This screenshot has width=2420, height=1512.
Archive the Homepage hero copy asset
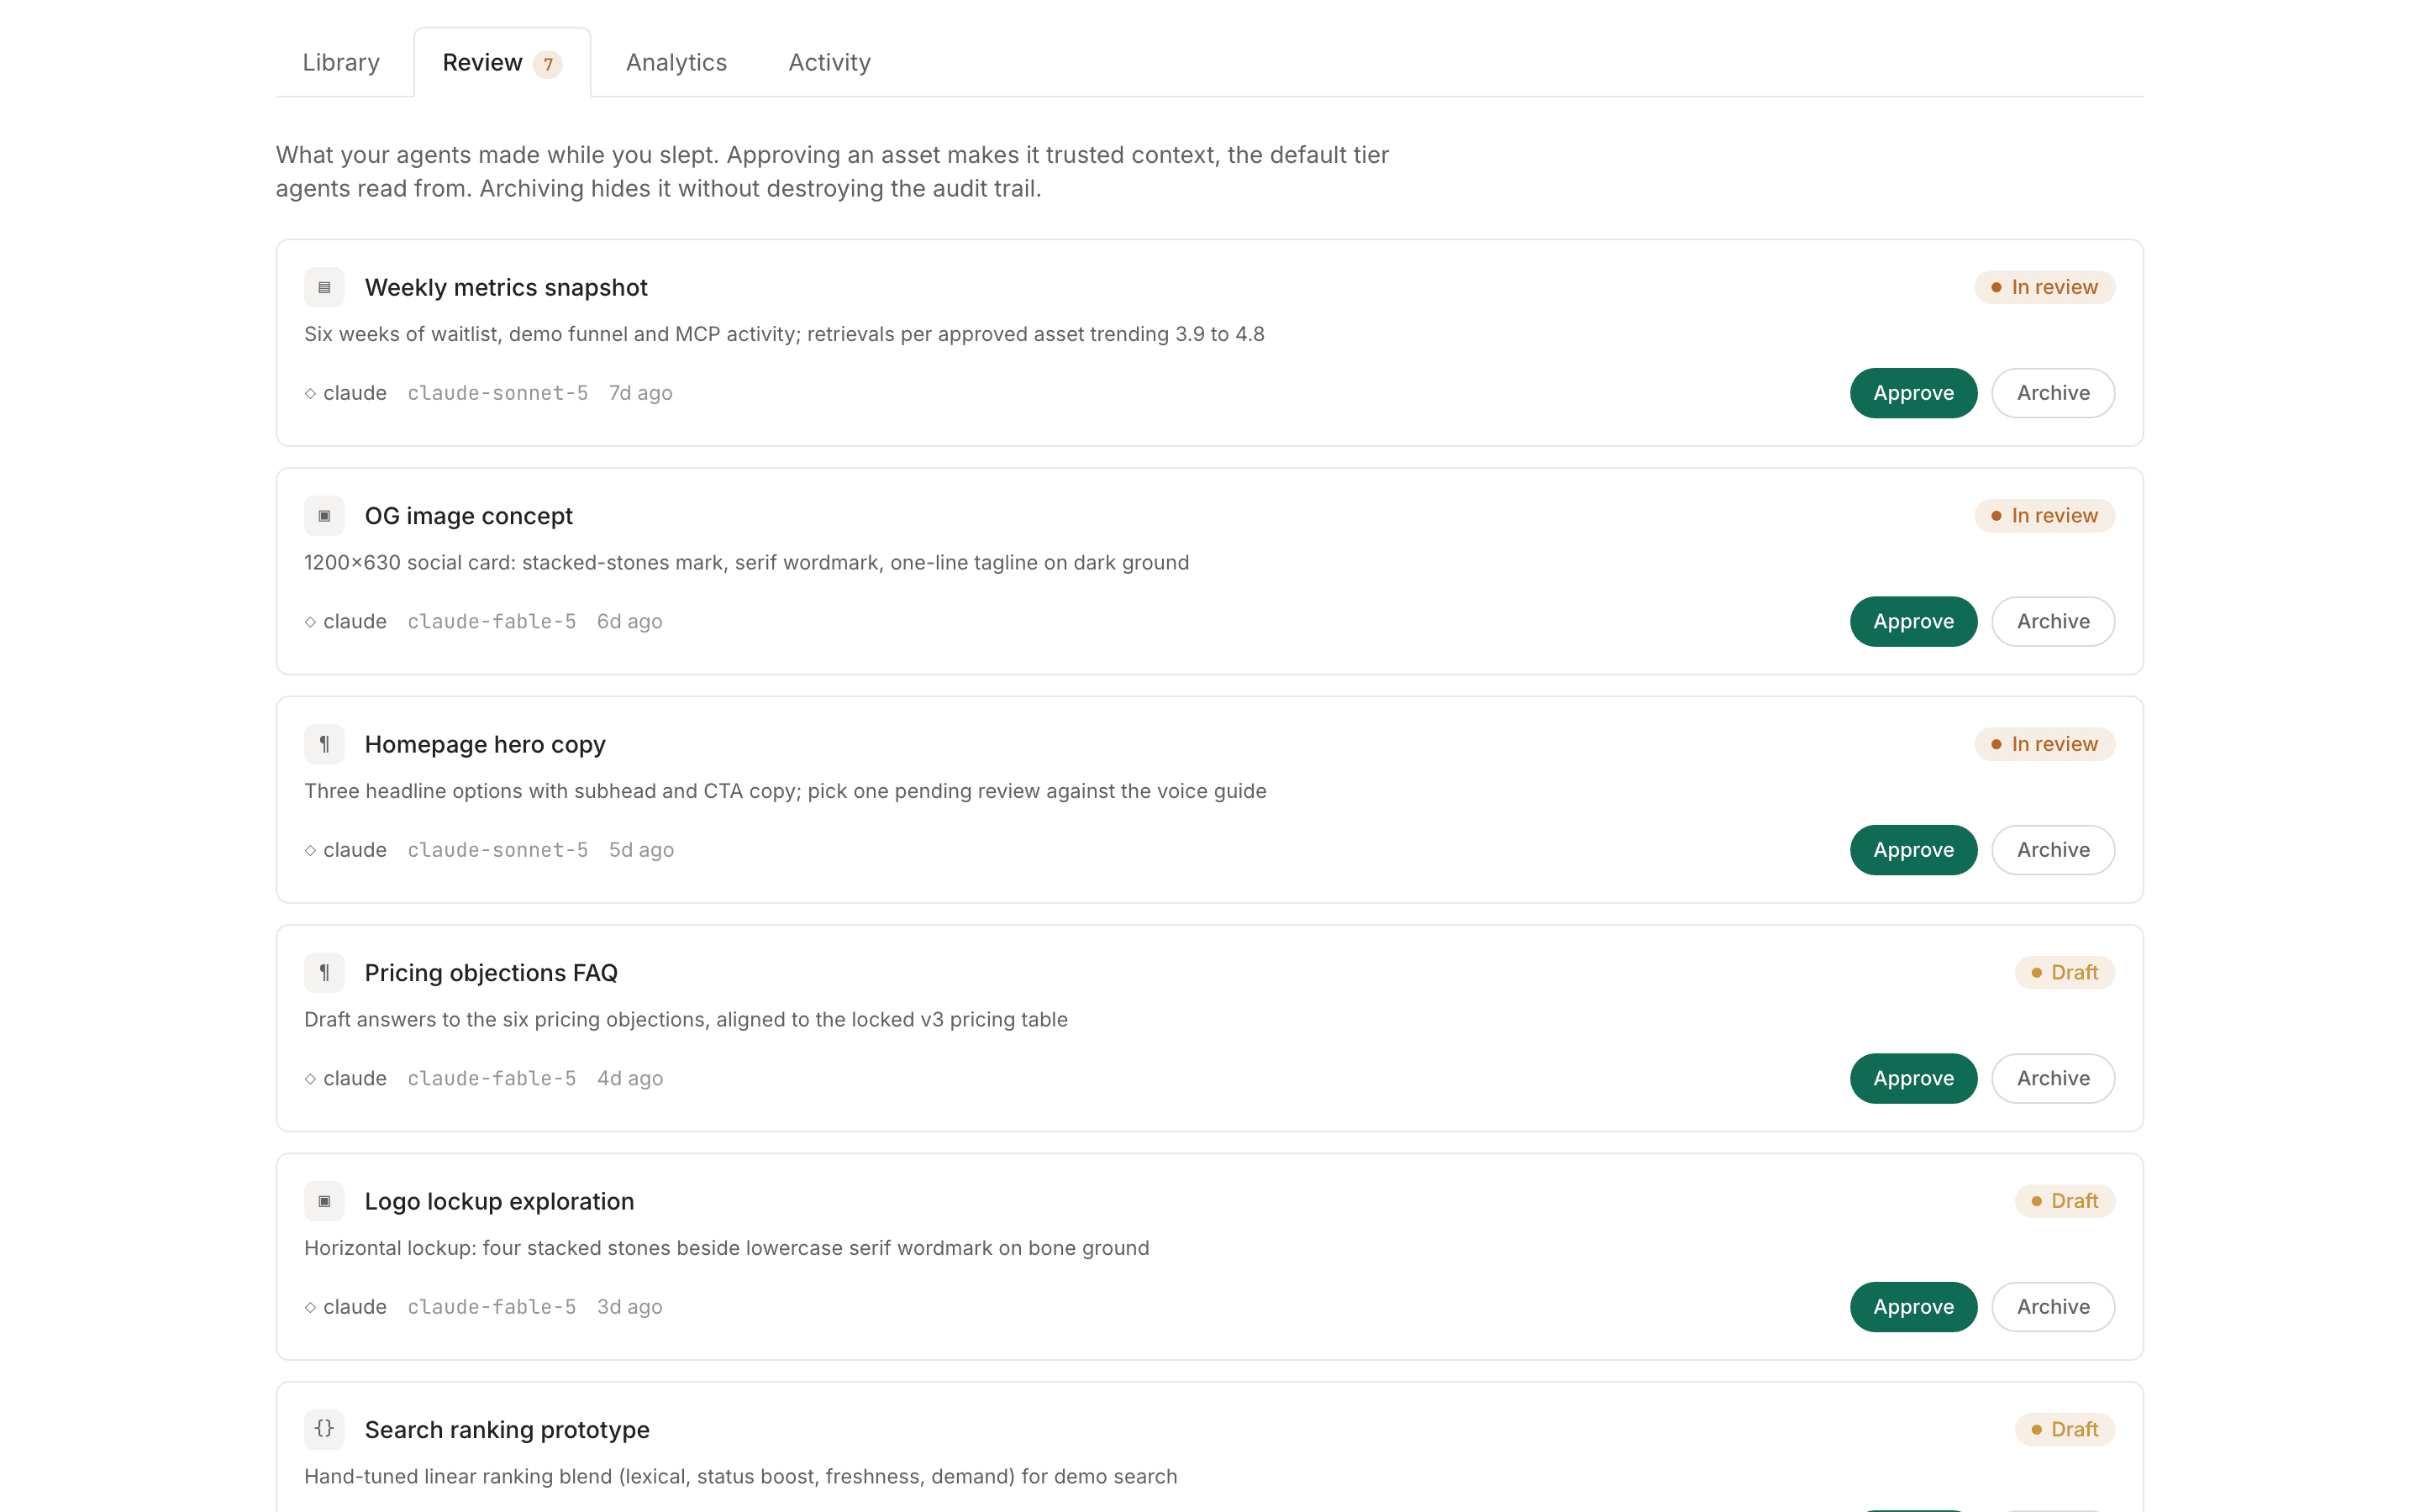click(x=2053, y=850)
